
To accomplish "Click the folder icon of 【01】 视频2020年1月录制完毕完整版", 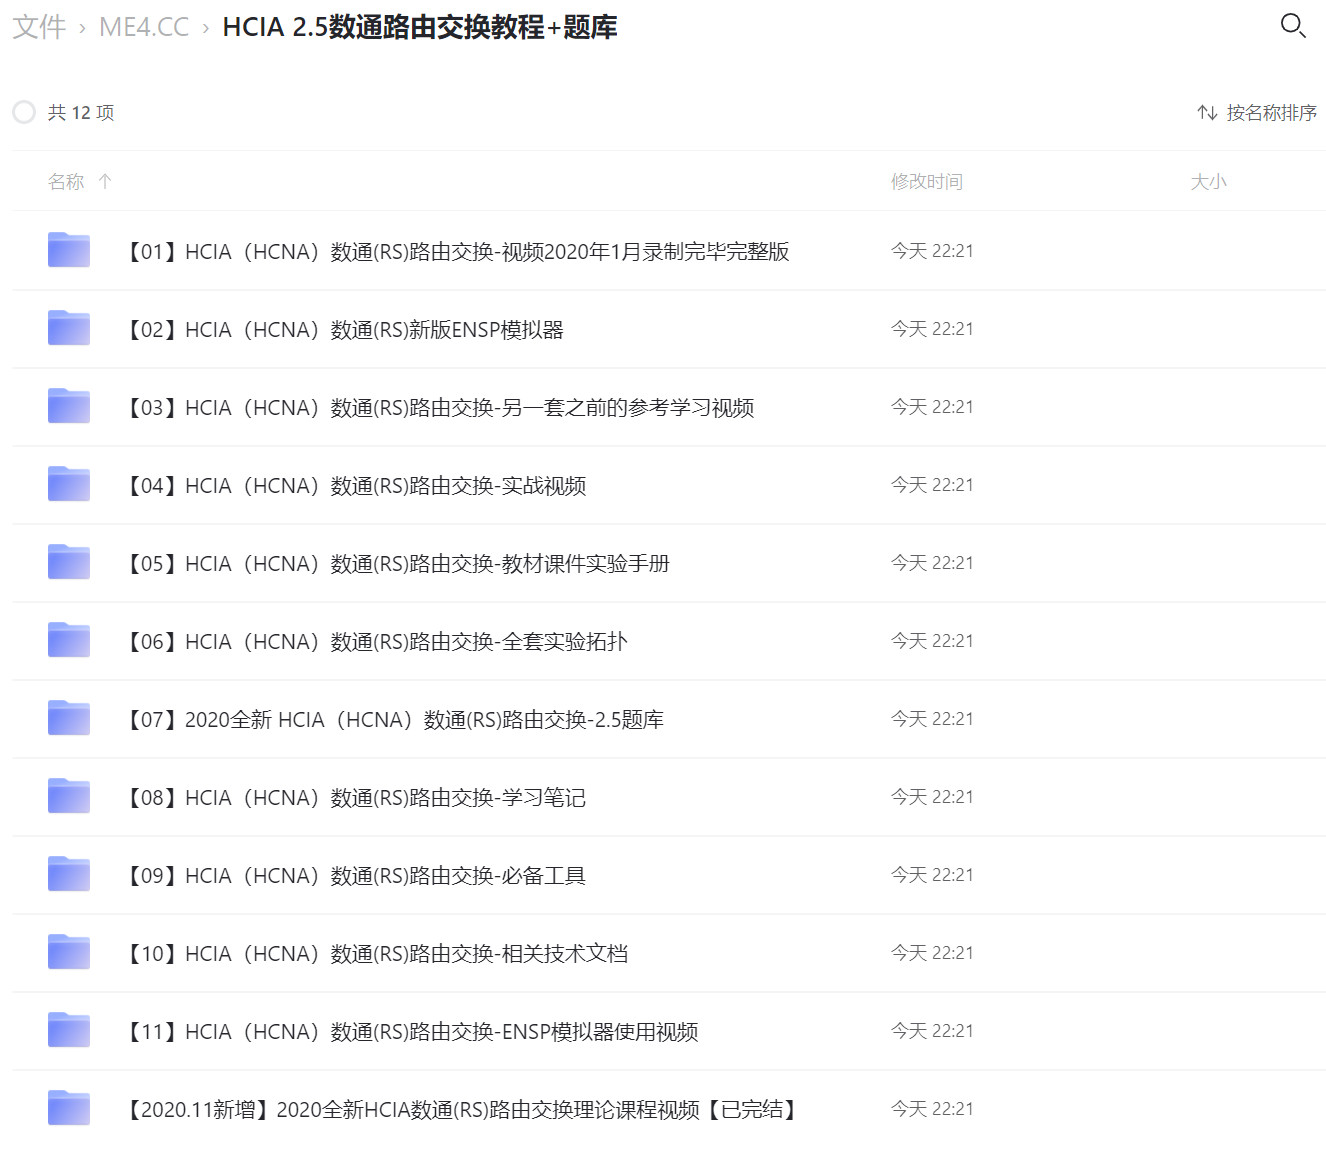I will point(69,250).
